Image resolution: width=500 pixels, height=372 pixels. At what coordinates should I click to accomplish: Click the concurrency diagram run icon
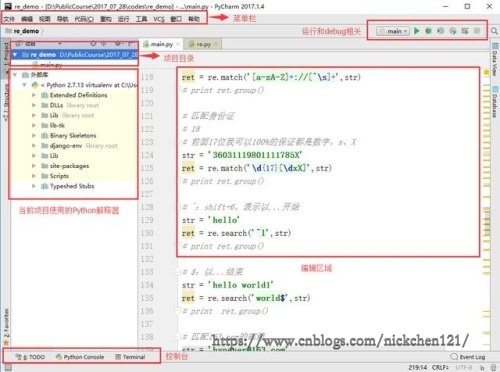tap(465, 31)
